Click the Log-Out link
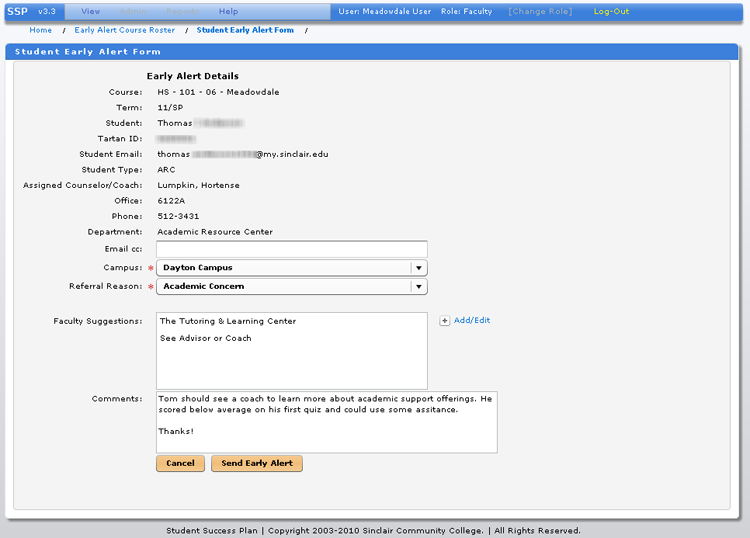 point(611,11)
